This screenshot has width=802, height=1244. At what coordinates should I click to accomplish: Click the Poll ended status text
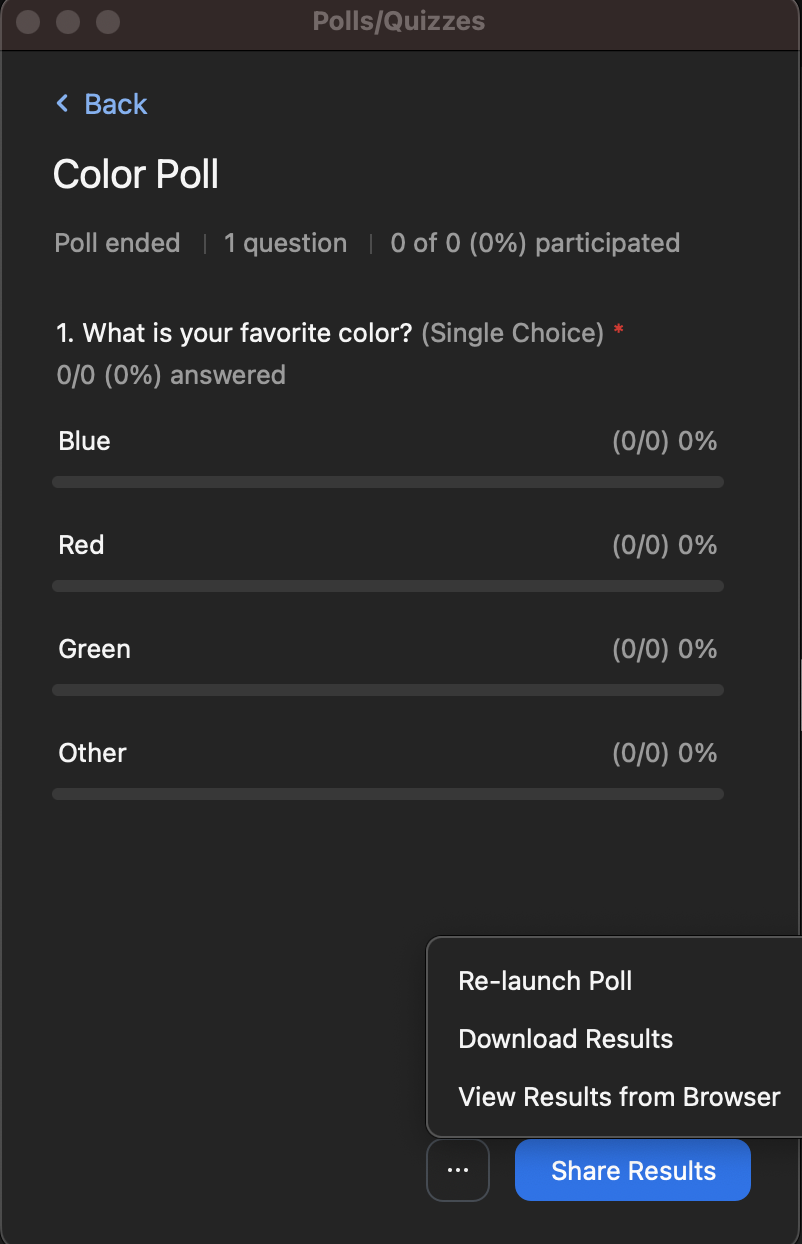pos(117,242)
